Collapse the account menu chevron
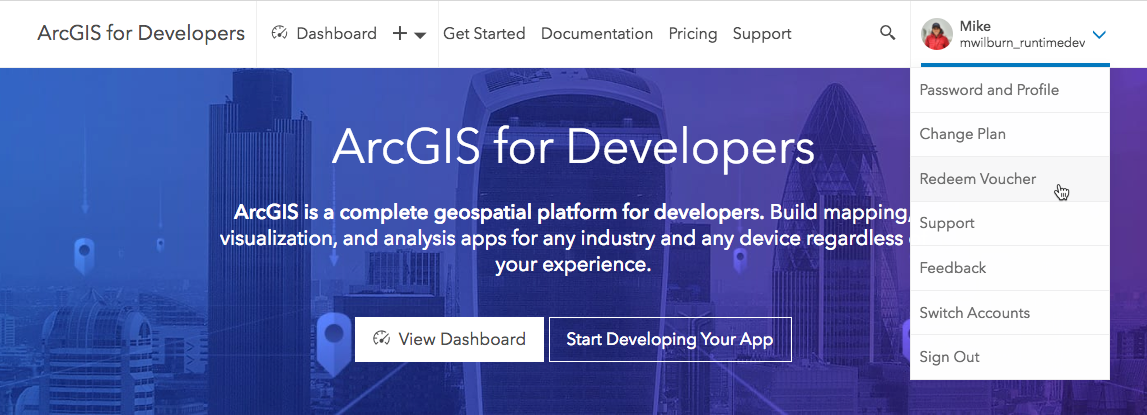Image resolution: width=1147 pixels, height=415 pixels. (x=1099, y=34)
